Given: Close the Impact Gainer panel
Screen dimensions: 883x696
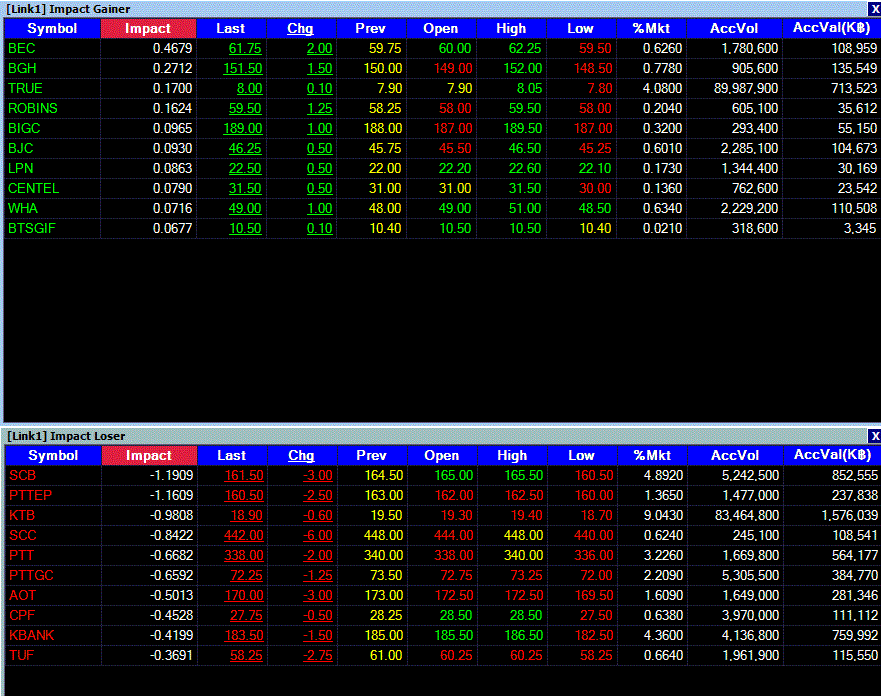Looking at the screenshot, I should click(x=875, y=9).
